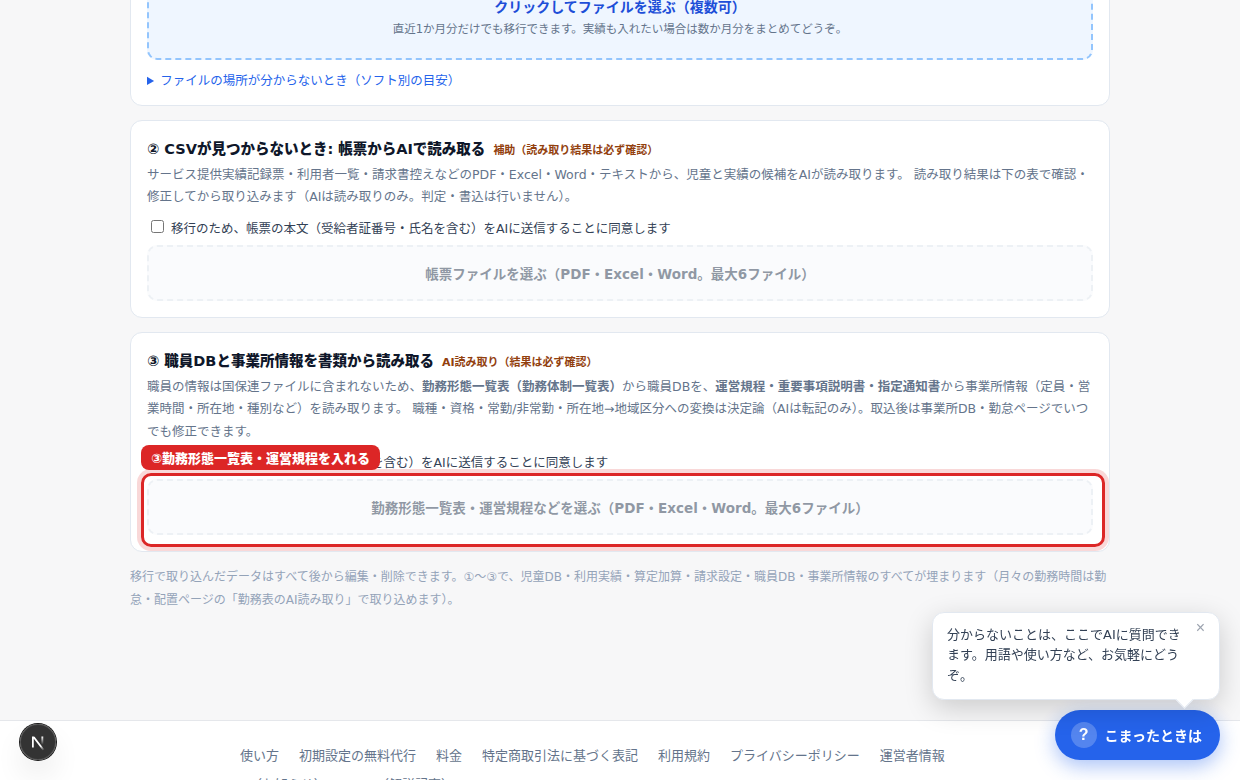Select files in 勤務形態一覧表・運営規程などを選ぶ zone
Image resolution: width=1240 pixels, height=780 pixels.
(620, 508)
